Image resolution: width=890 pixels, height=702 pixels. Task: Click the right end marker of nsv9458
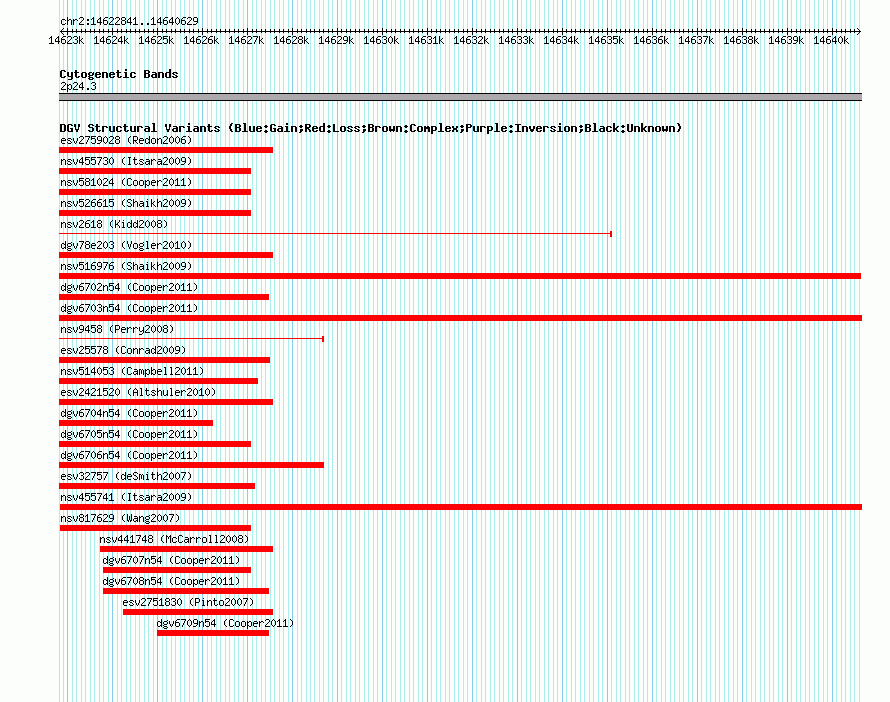coord(323,339)
